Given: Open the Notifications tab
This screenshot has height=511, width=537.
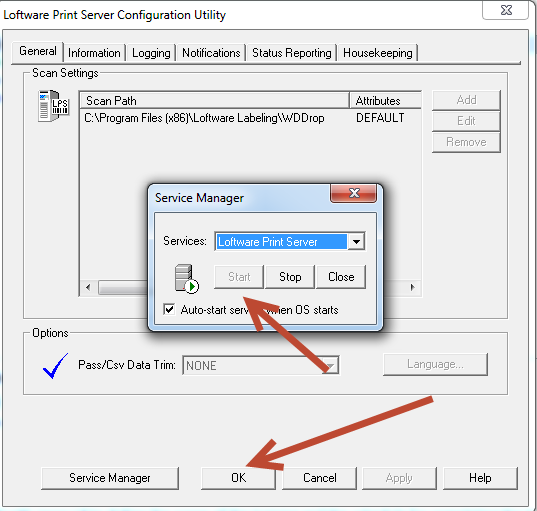Looking at the screenshot, I should 211,53.
